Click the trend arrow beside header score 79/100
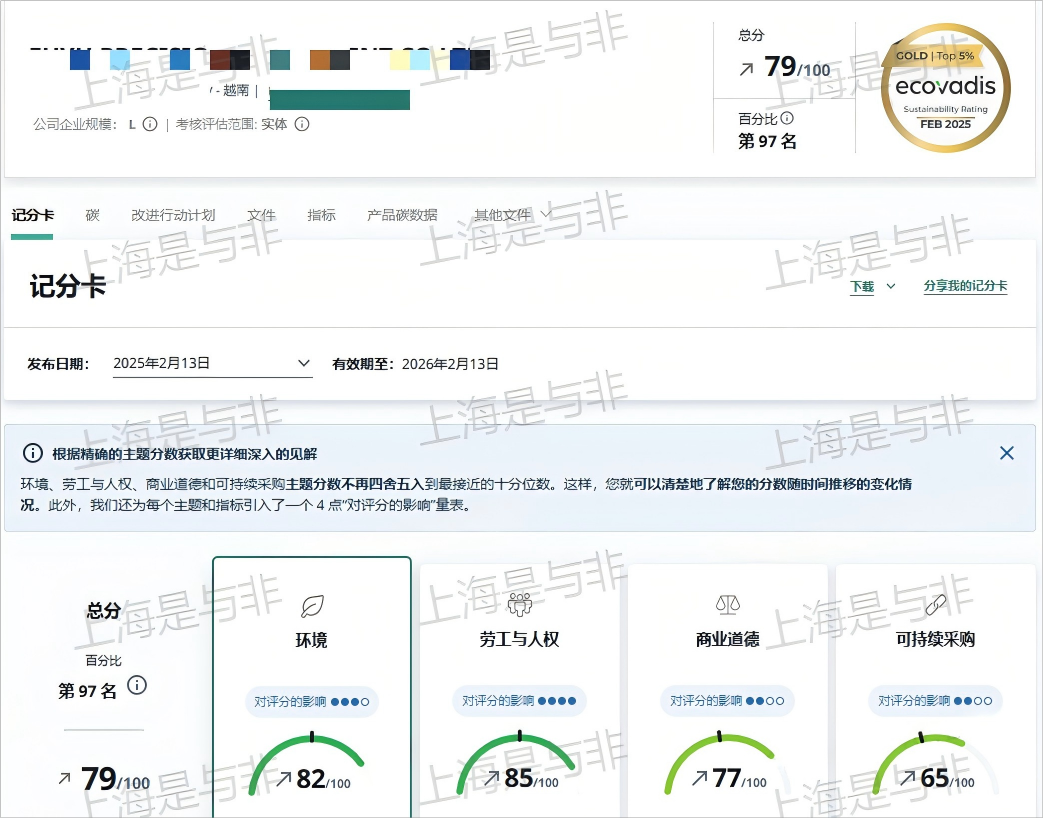 click(x=747, y=69)
